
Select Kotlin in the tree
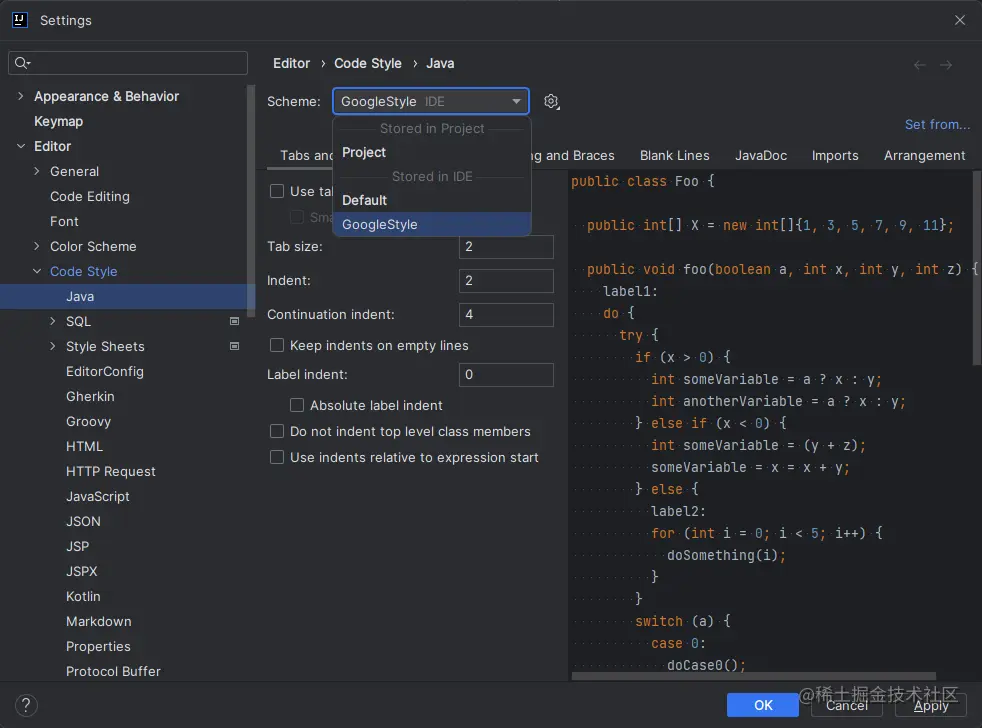click(83, 596)
